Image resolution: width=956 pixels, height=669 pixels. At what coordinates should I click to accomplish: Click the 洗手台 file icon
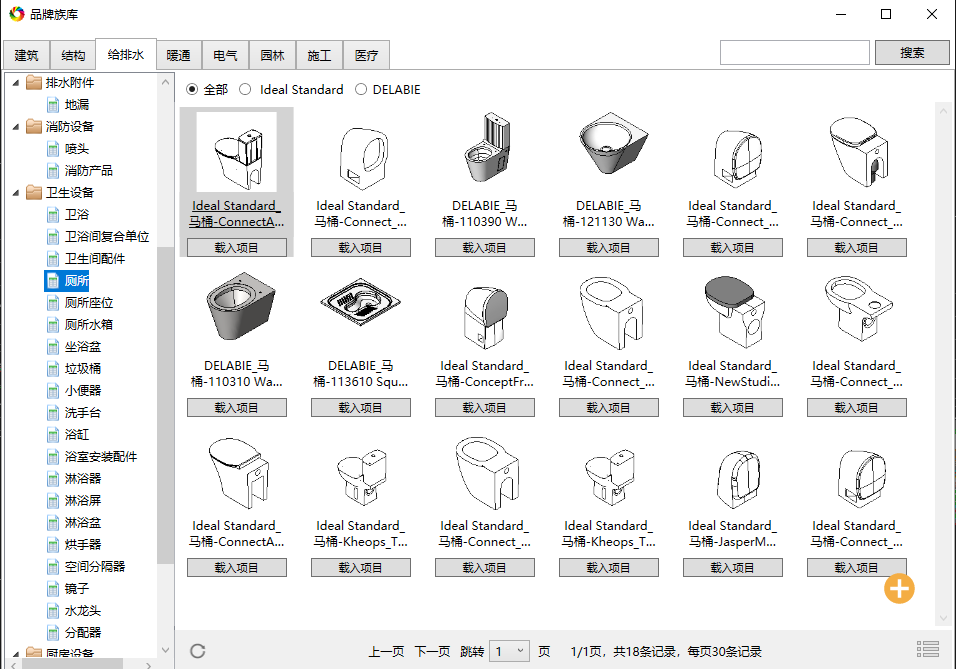(53, 413)
